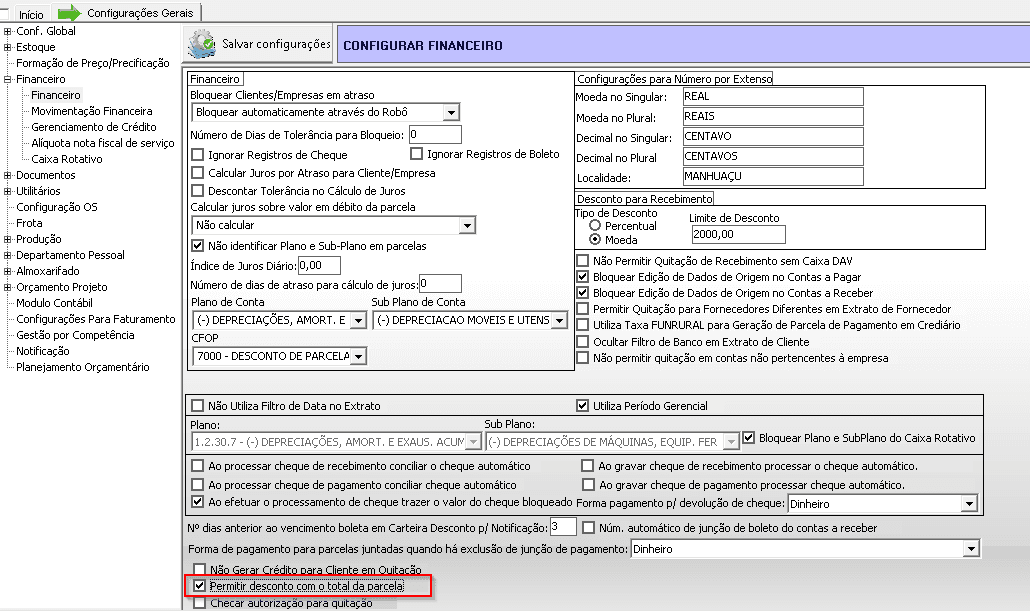Expand the Departamento Pessoal tree node
Image resolution: width=1030 pixels, height=611 pixels.
7,255
